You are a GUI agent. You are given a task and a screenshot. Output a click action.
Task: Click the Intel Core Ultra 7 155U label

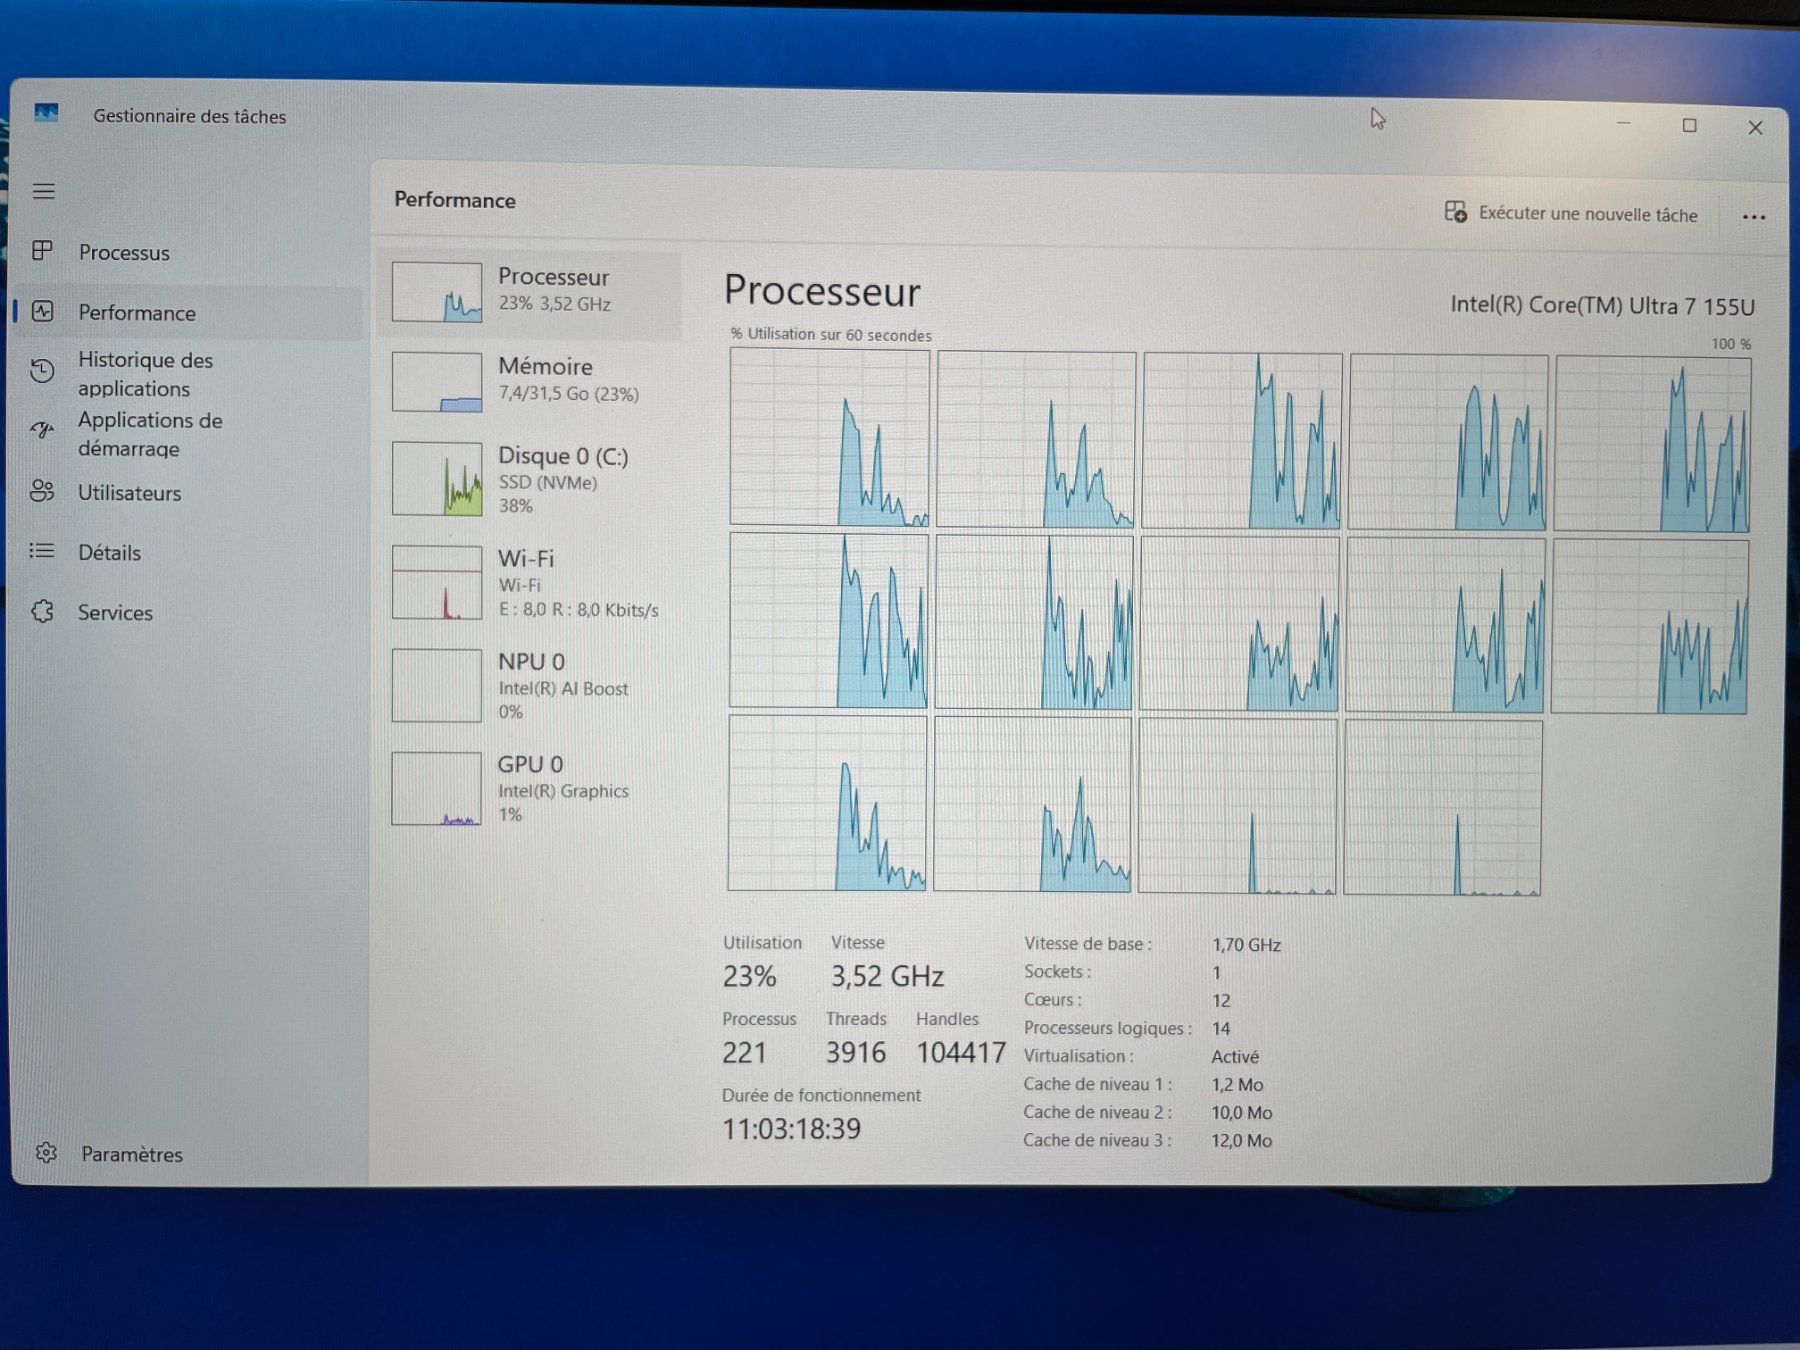tap(1602, 306)
